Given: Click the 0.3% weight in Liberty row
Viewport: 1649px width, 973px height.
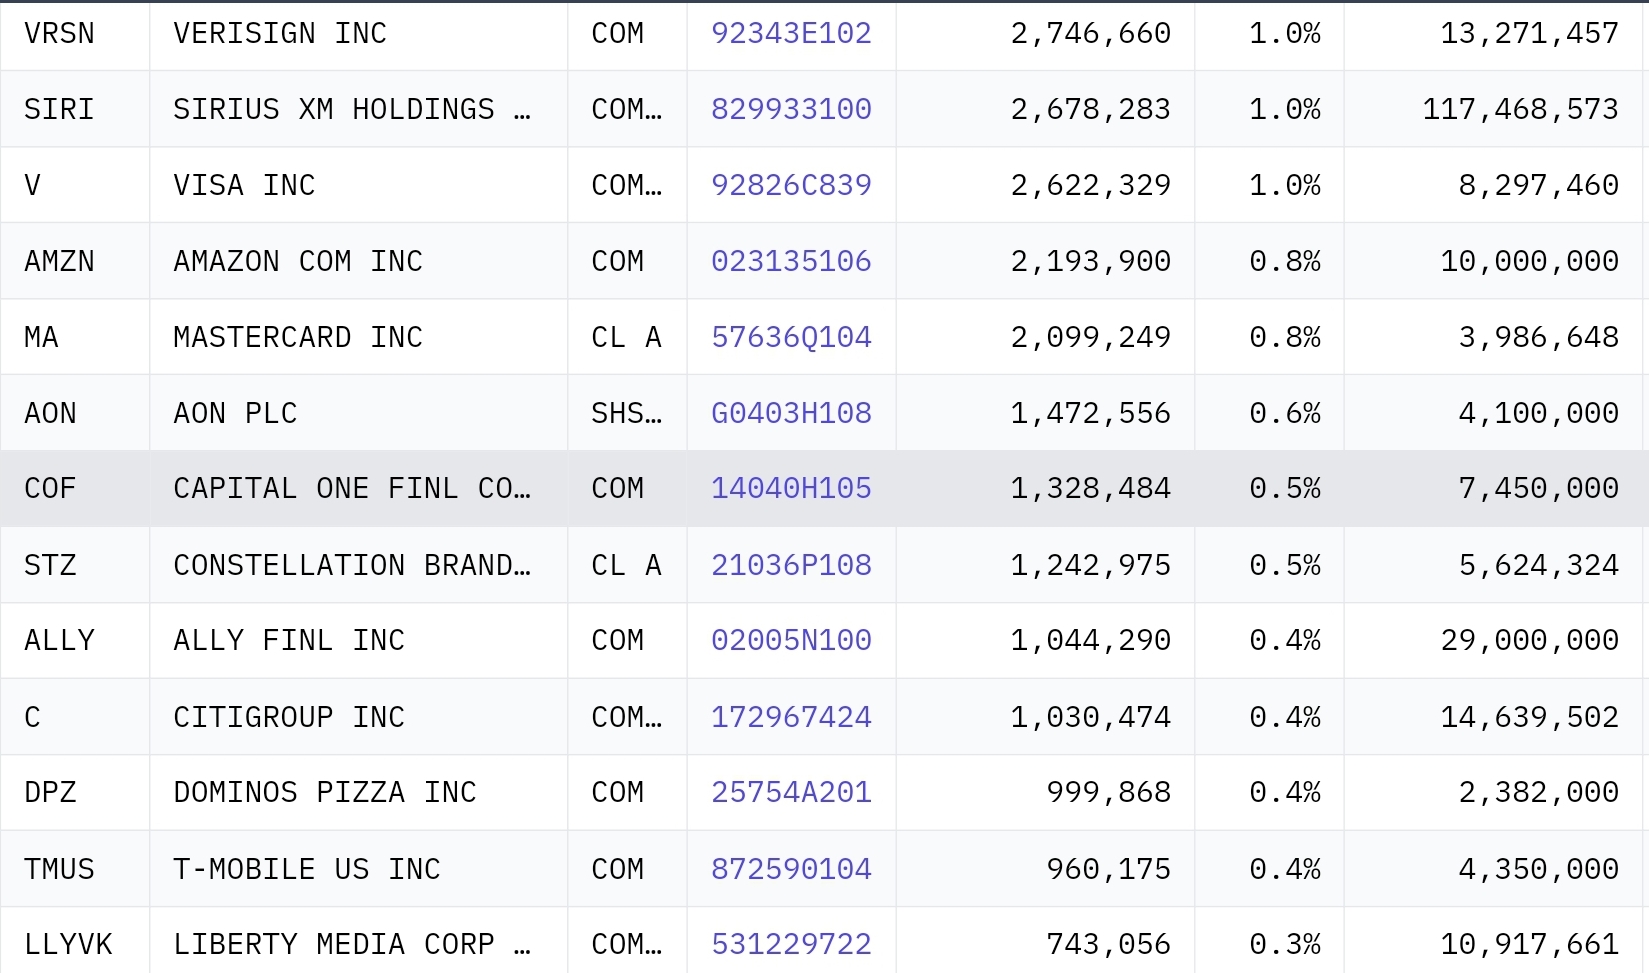Looking at the screenshot, I should [1285, 944].
